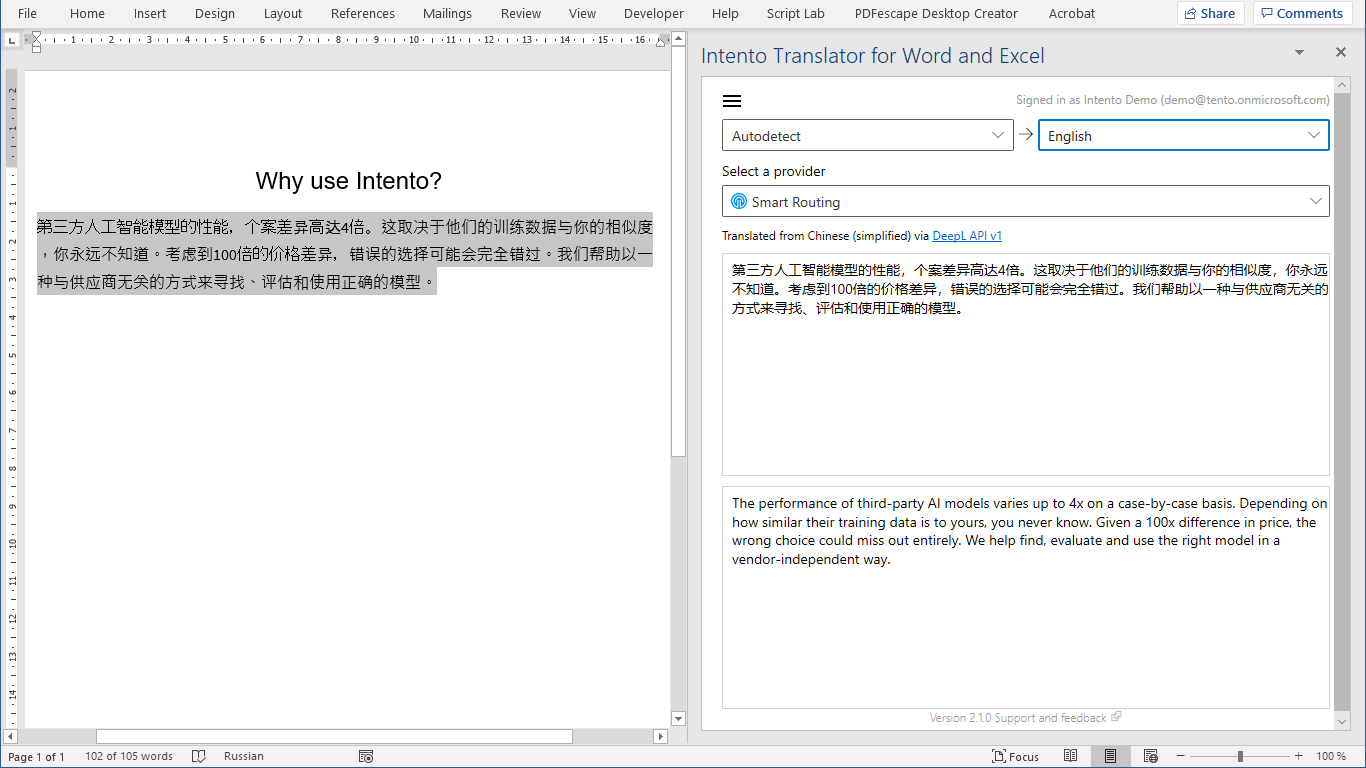1366x768 pixels.
Task: Open the Acrobat ribbon tab
Action: click(x=1072, y=13)
